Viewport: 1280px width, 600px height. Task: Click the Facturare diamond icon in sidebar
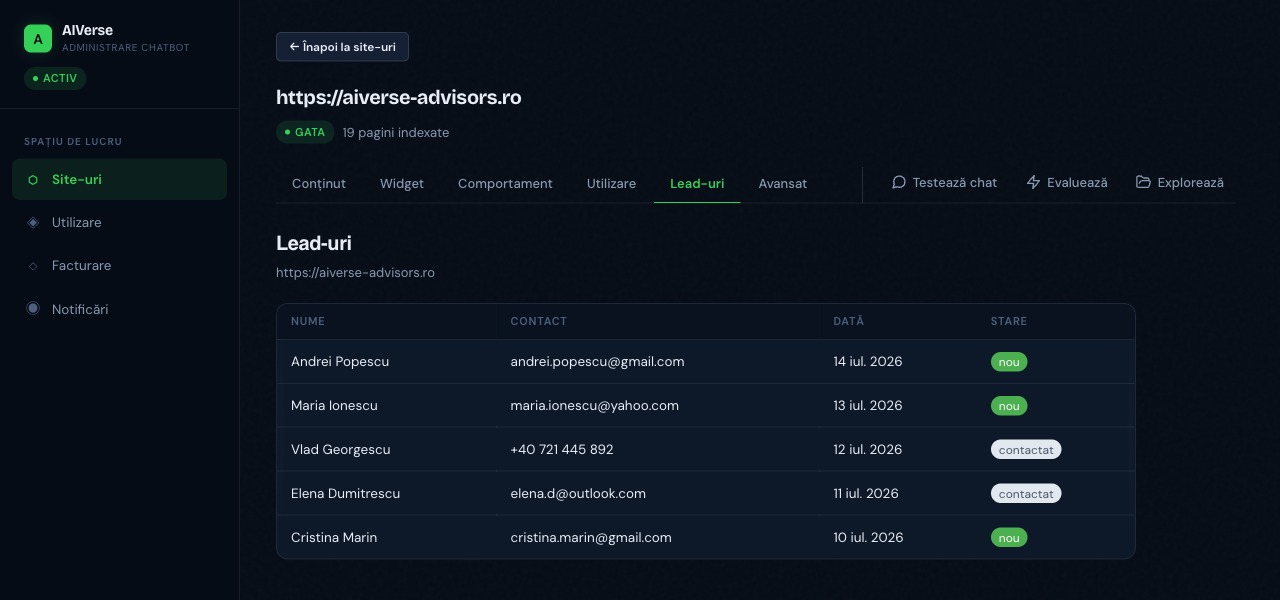tap(33, 266)
